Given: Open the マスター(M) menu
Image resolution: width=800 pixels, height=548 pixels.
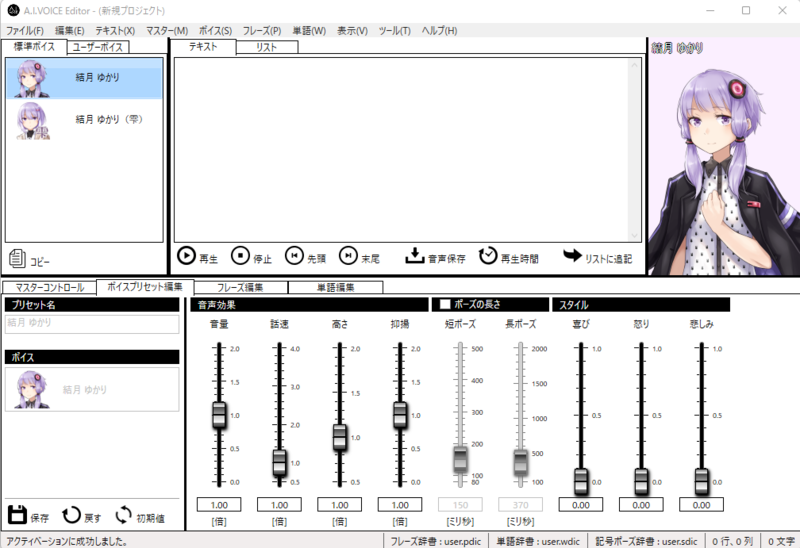Looking at the screenshot, I should [x=167, y=31].
